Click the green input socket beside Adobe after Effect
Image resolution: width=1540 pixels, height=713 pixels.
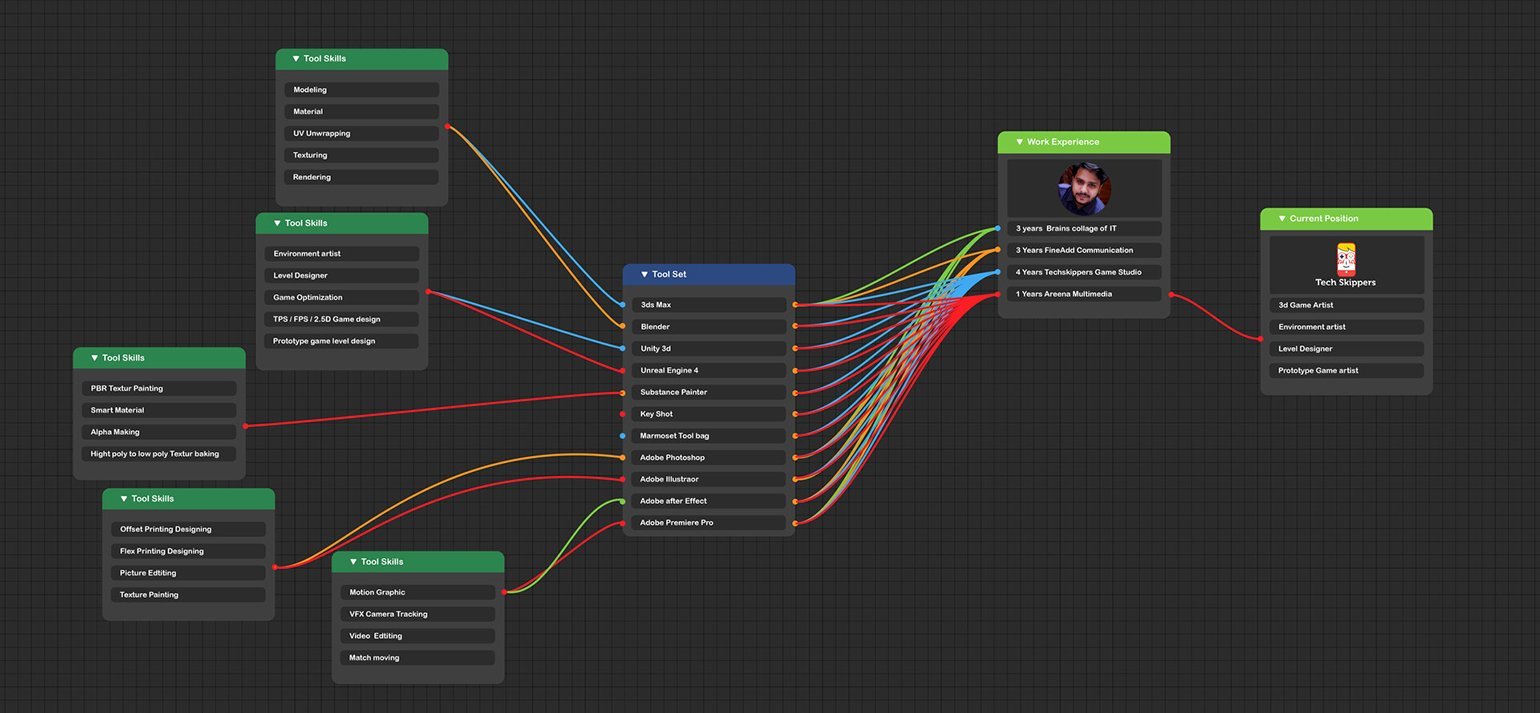622,501
